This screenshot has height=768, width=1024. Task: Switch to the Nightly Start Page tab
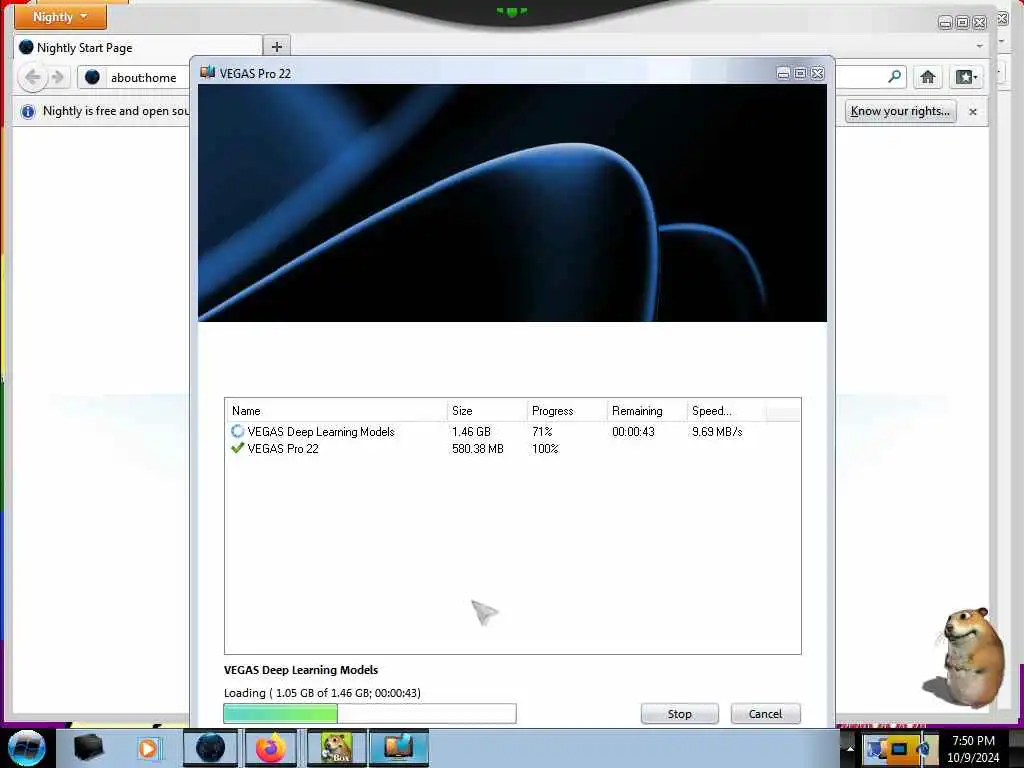[x=137, y=47]
